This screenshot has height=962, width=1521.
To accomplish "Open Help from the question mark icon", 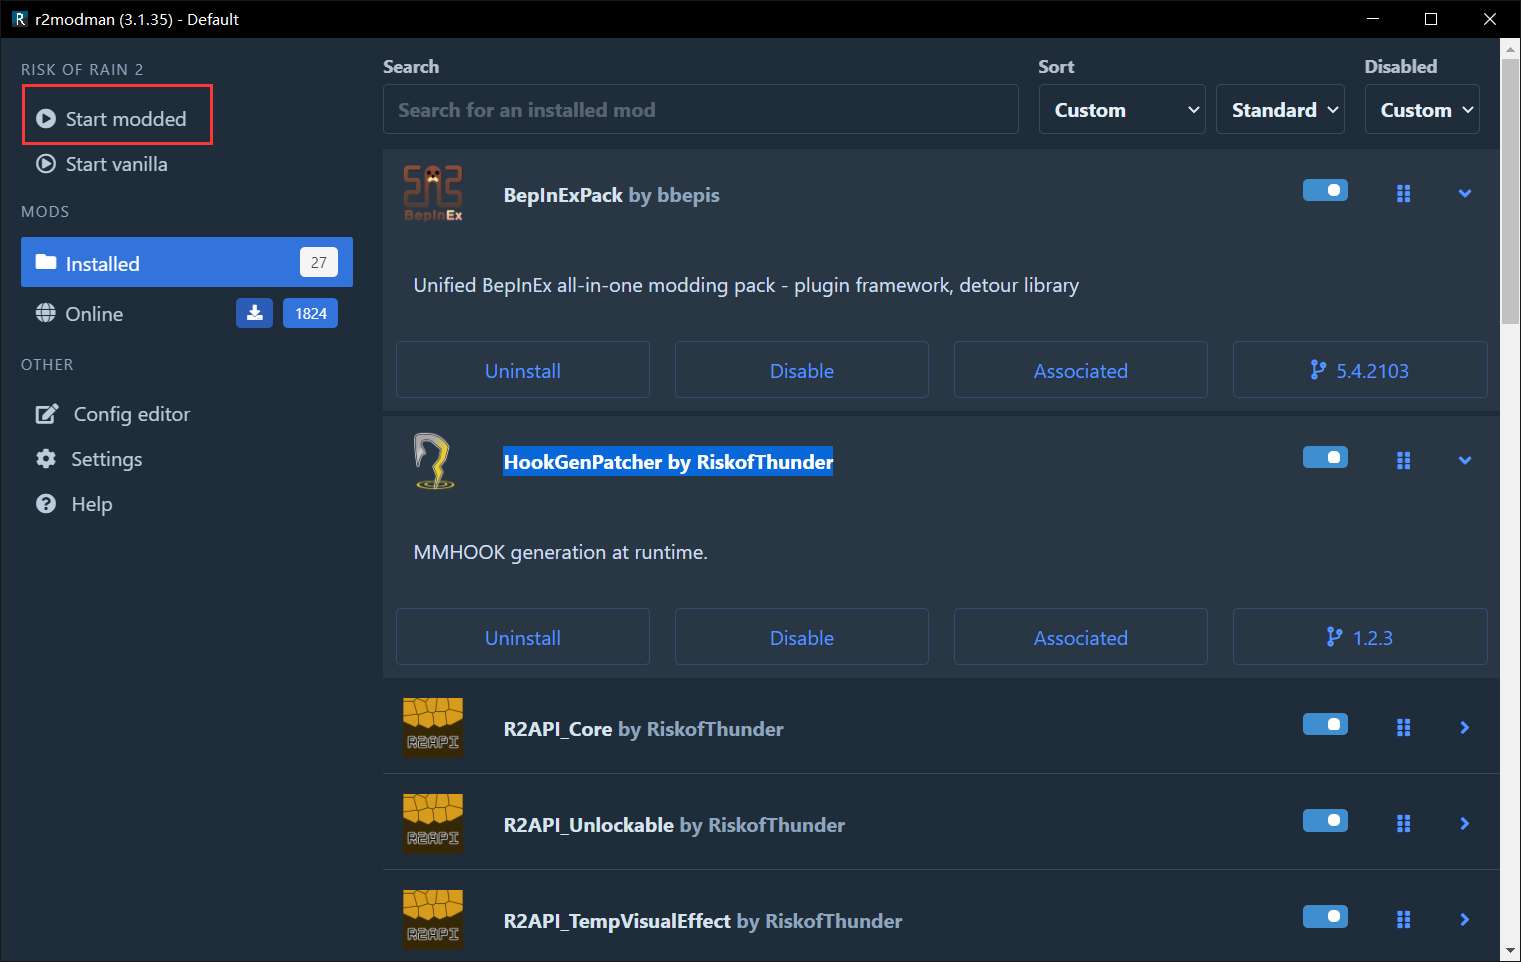I will [46, 504].
